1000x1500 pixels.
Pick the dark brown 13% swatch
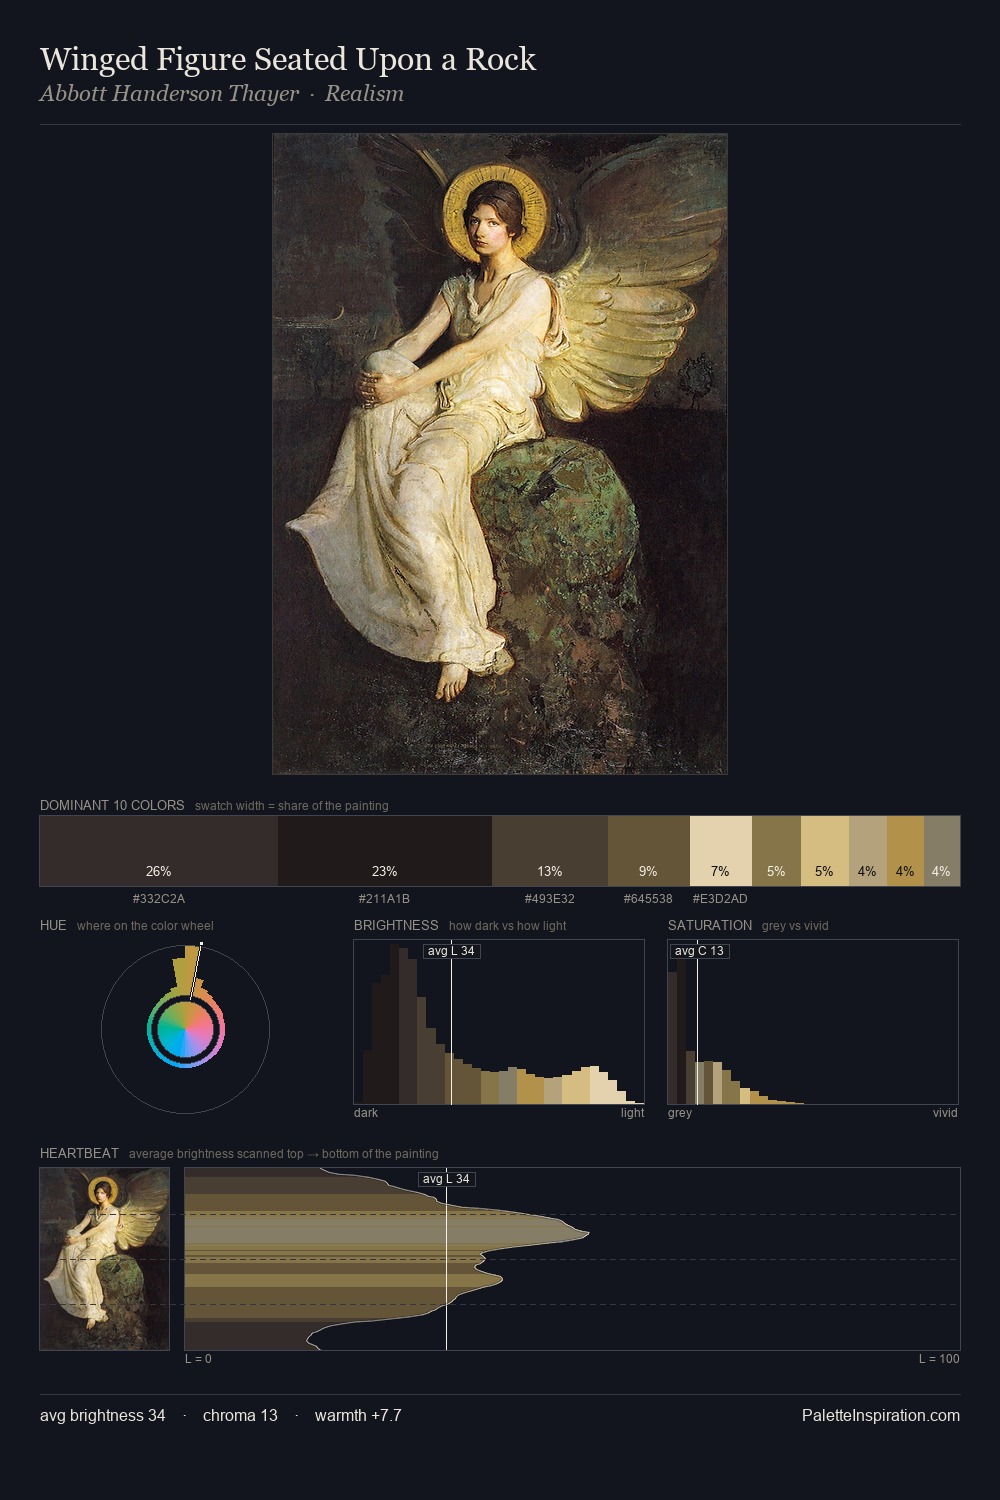(x=550, y=851)
